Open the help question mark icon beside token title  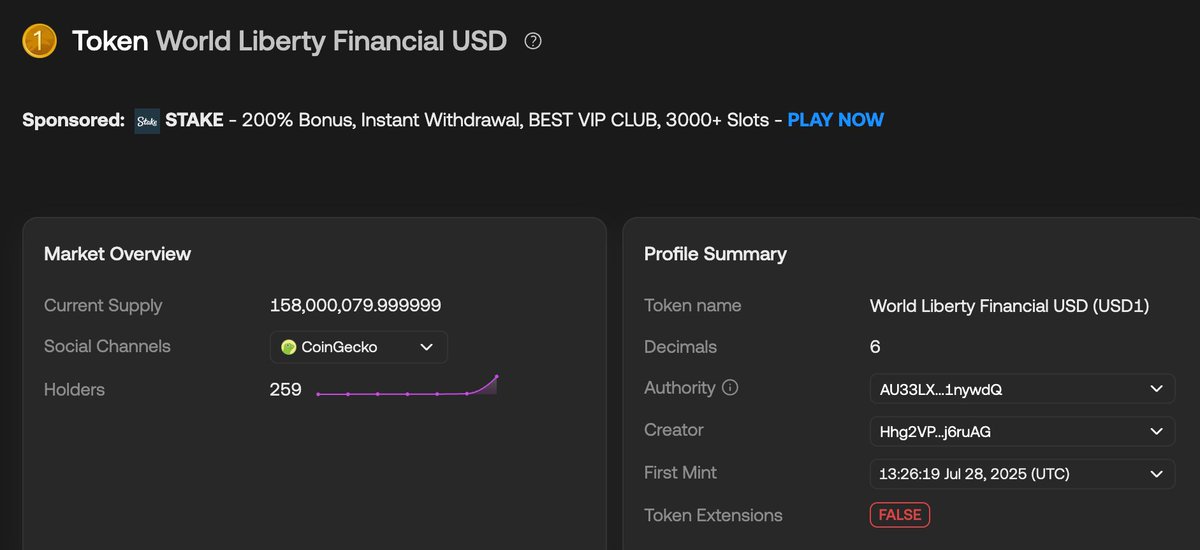tap(533, 41)
